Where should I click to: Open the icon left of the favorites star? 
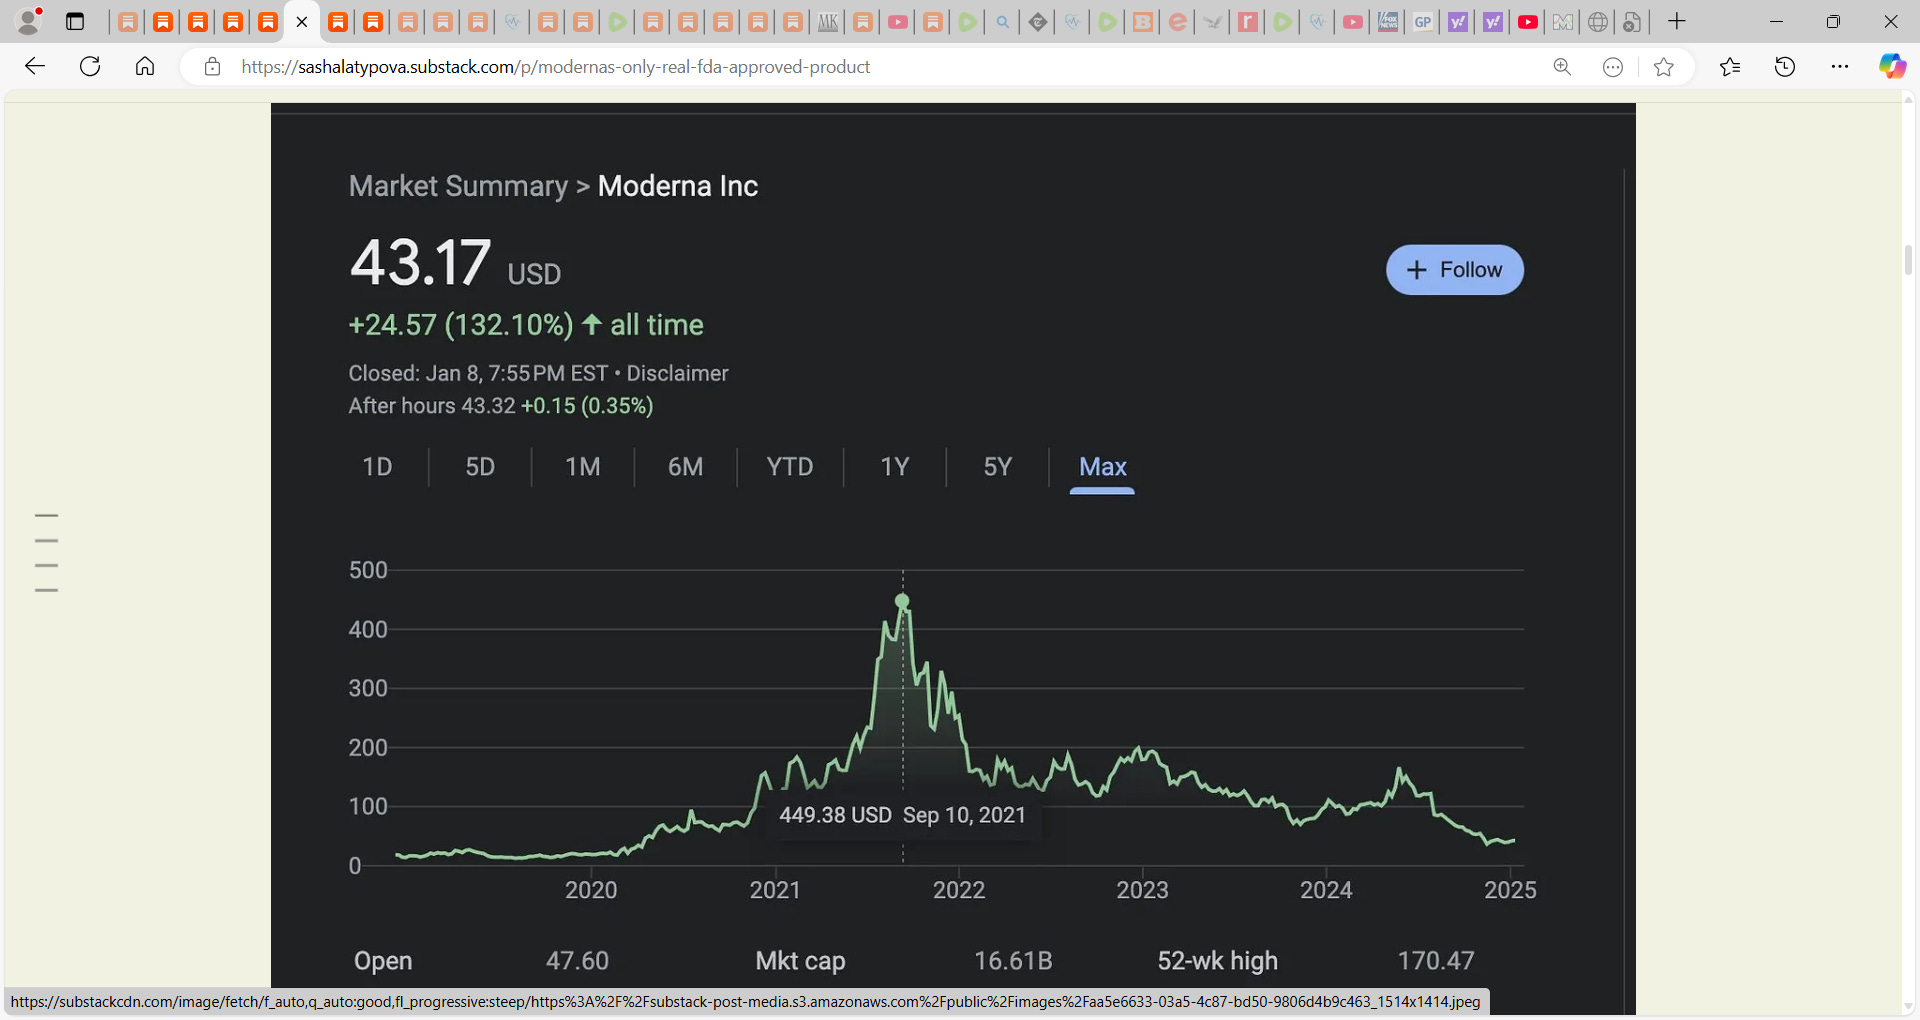coord(1613,67)
